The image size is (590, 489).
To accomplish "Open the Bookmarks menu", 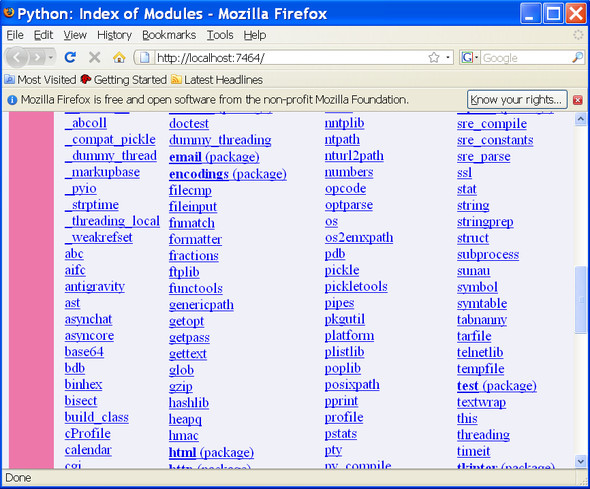I will [169, 35].
